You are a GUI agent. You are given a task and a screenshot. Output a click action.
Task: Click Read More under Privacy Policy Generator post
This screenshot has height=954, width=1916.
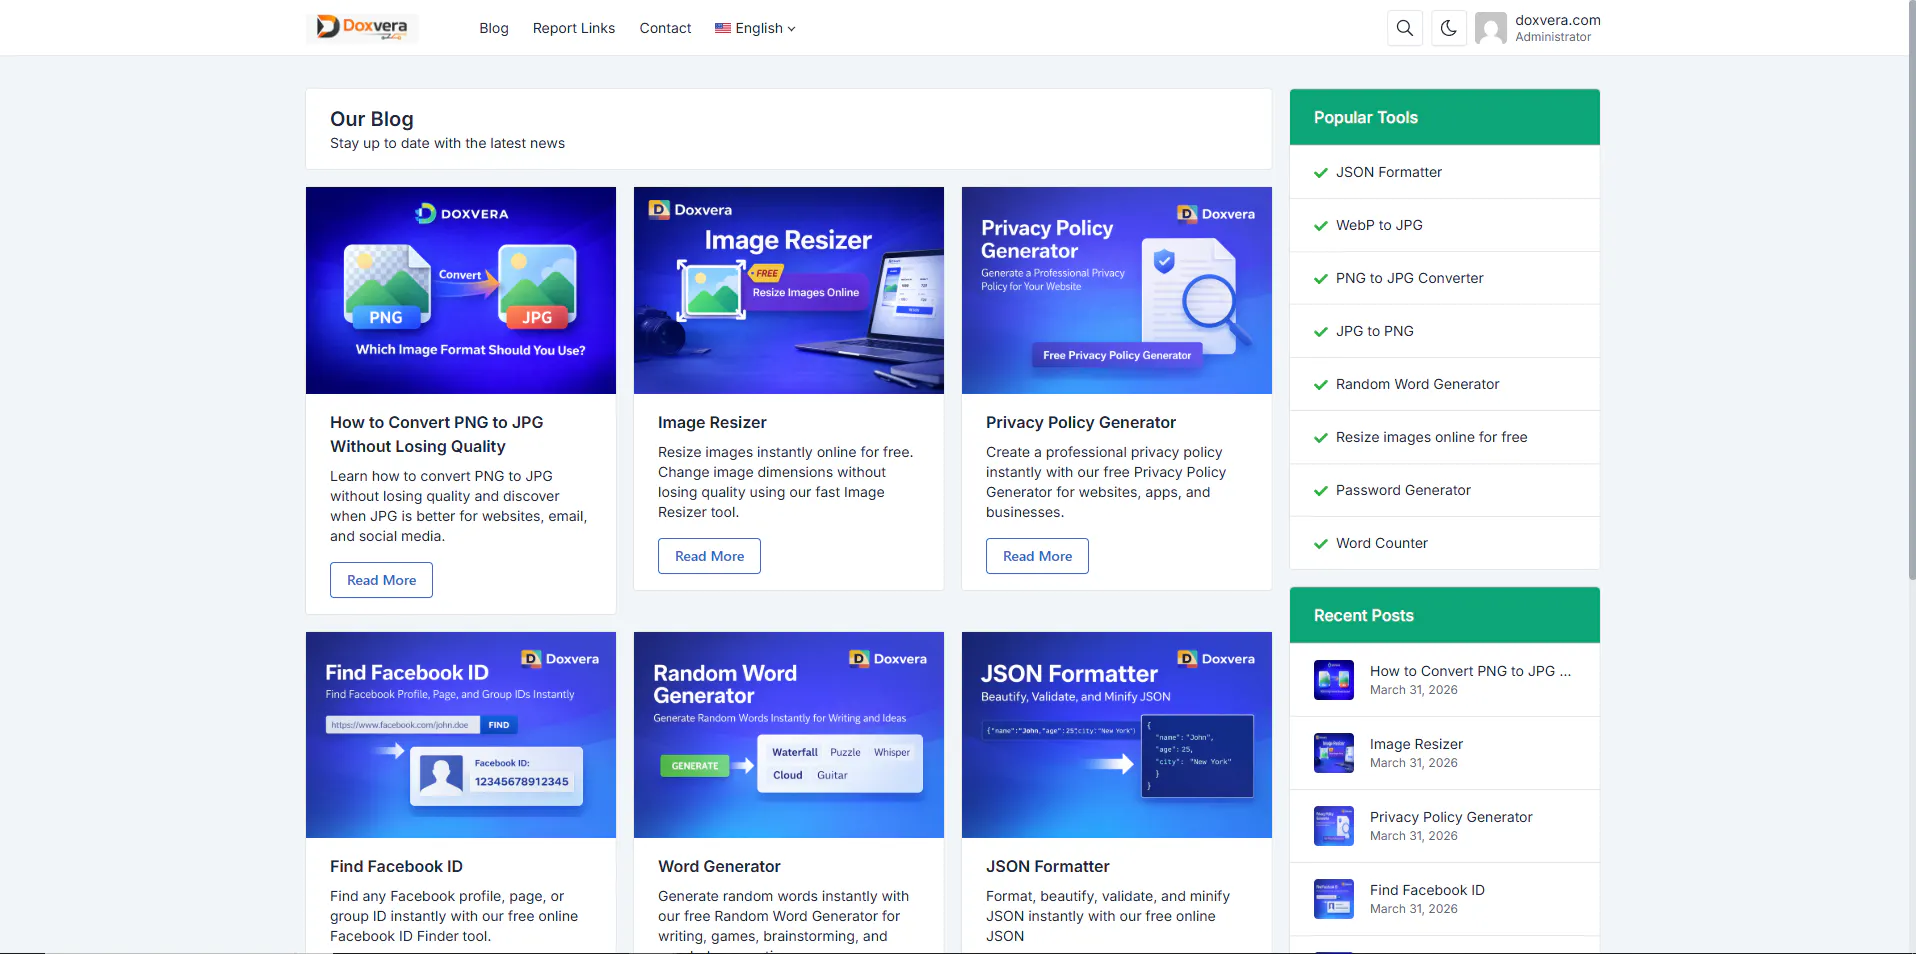(1037, 556)
